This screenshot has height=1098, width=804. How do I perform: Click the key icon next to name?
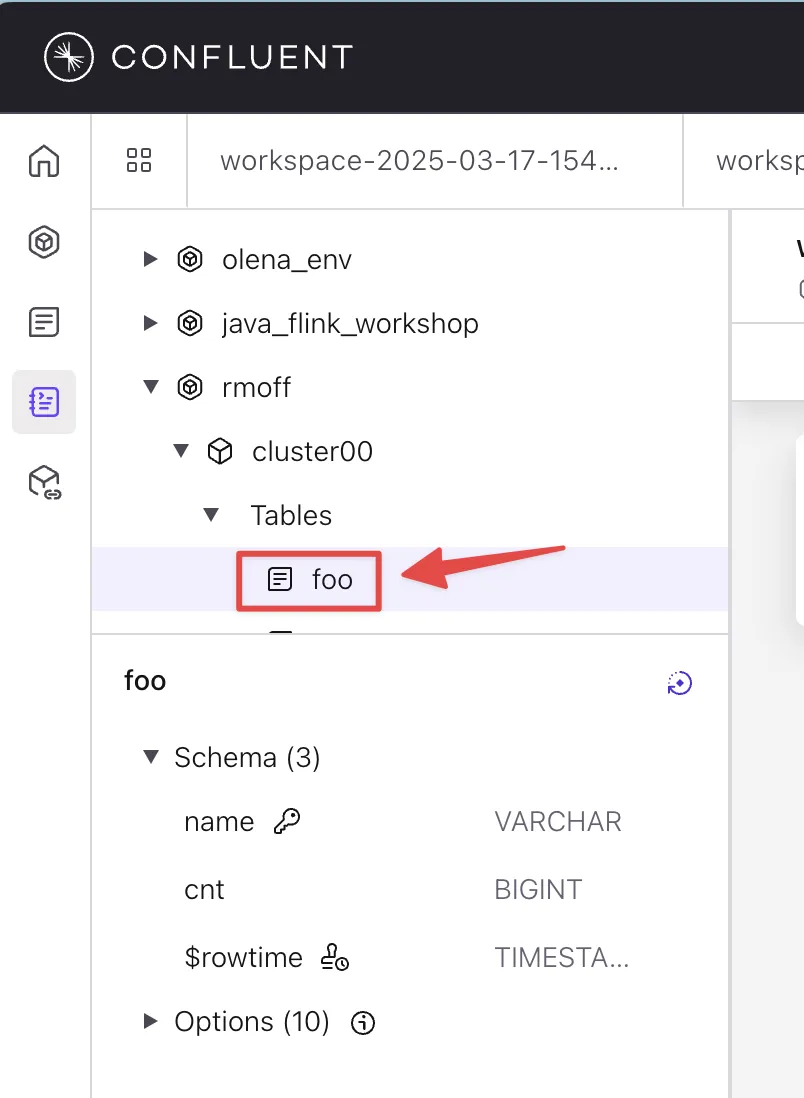coord(286,822)
